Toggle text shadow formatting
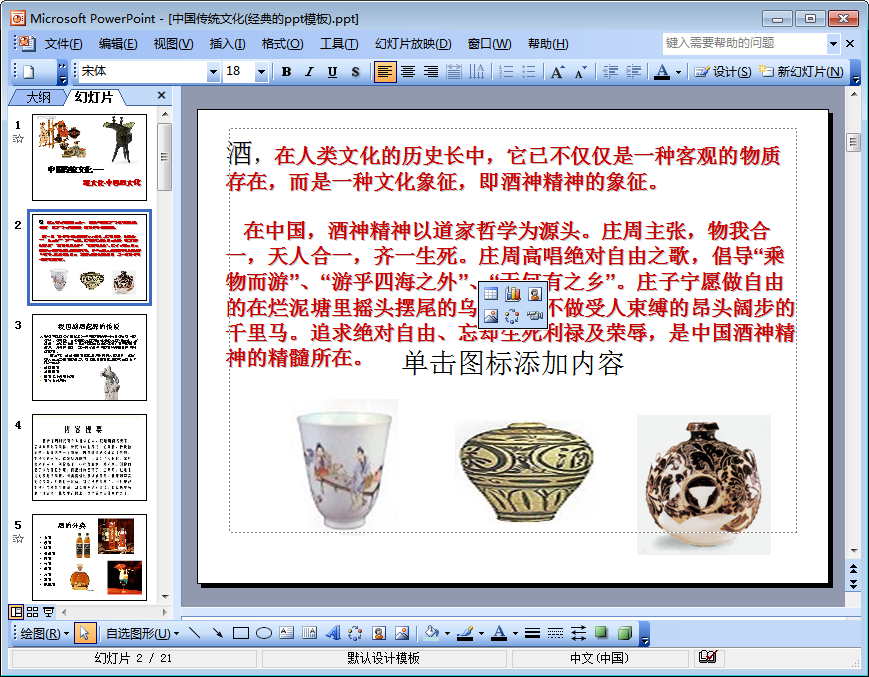Screen dimensions: 869x677 point(355,72)
